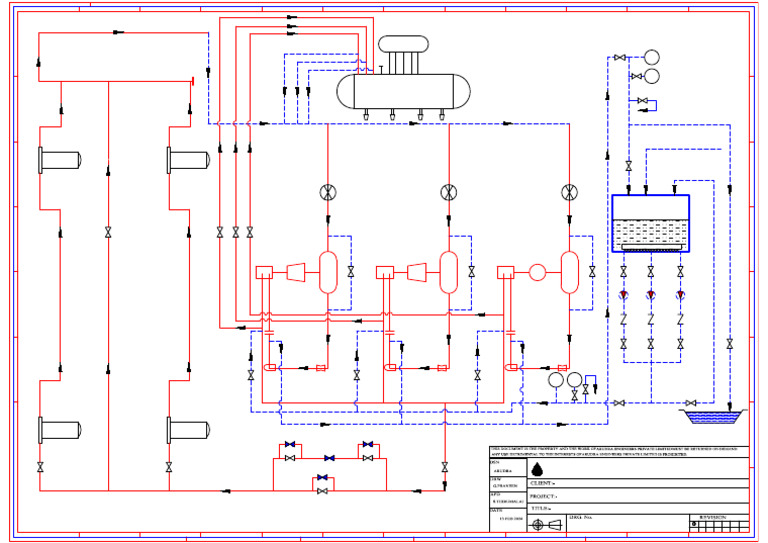Click the PROJECT field label
The image size is (768, 543).
[544, 496]
